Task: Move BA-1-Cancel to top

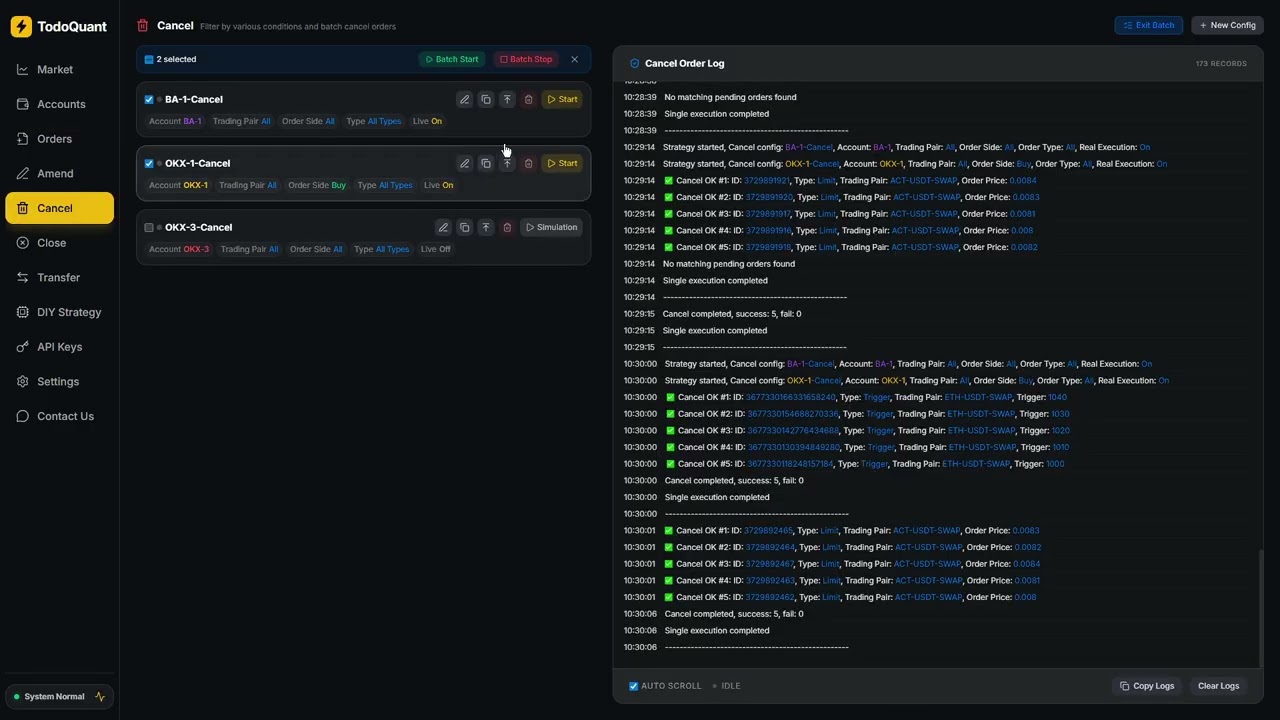Action: pos(507,100)
